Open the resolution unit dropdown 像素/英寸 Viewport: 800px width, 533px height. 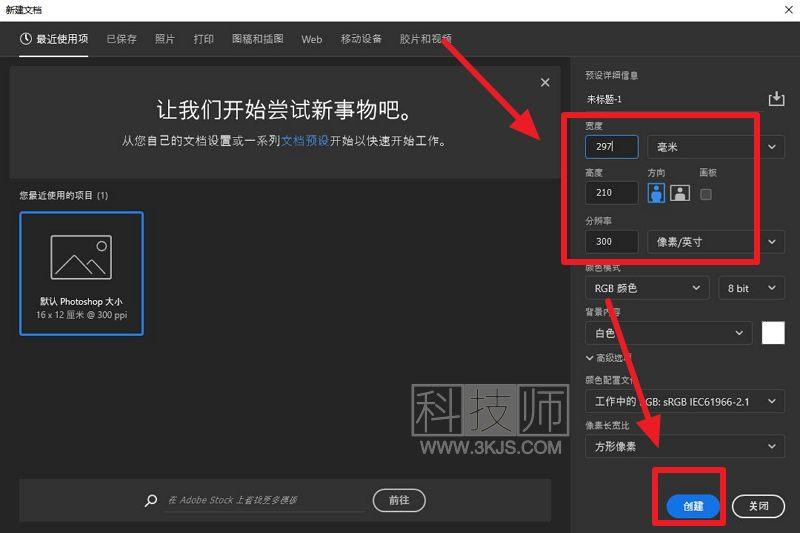tap(716, 242)
